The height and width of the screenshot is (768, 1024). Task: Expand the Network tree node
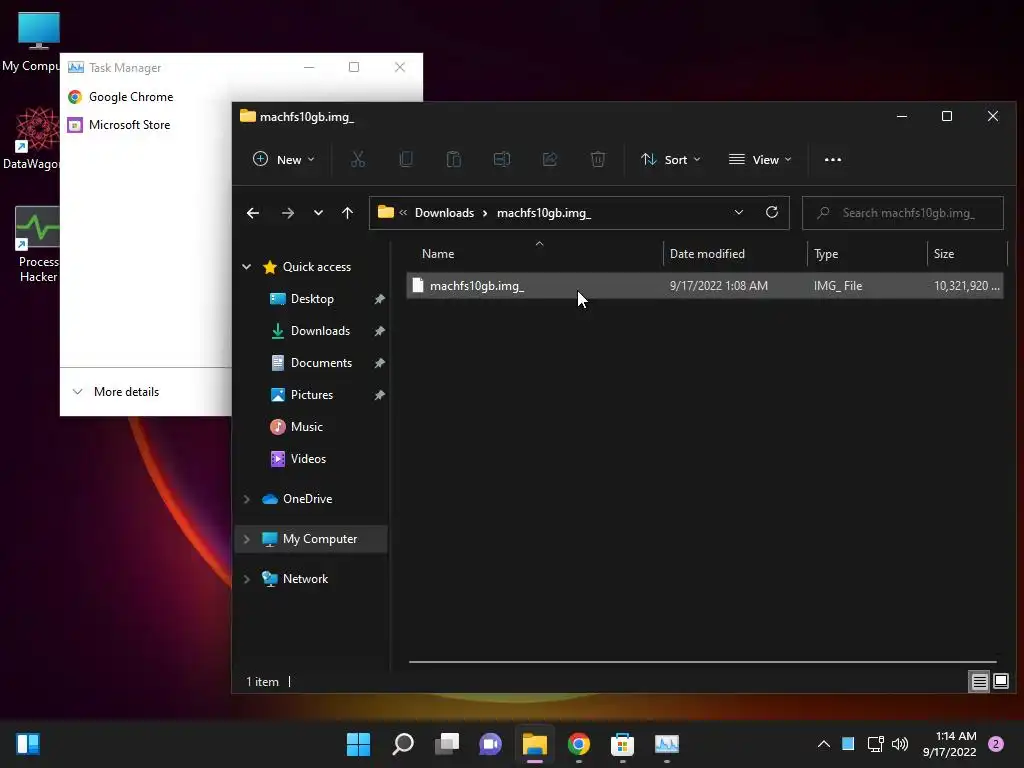click(x=246, y=579)
